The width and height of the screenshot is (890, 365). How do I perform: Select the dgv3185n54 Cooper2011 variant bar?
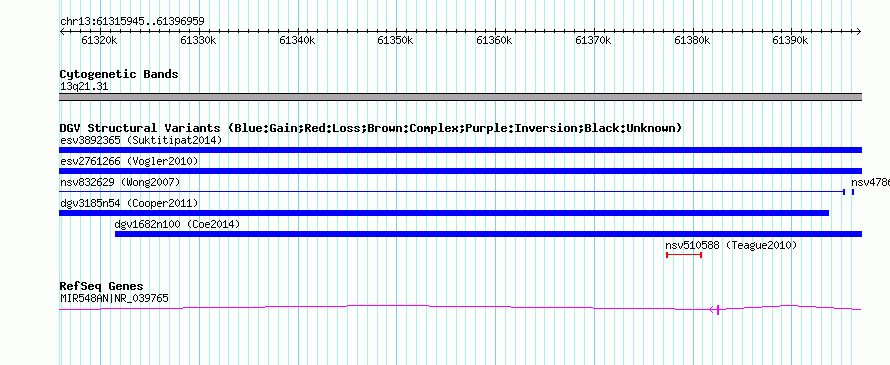[444, 213]
